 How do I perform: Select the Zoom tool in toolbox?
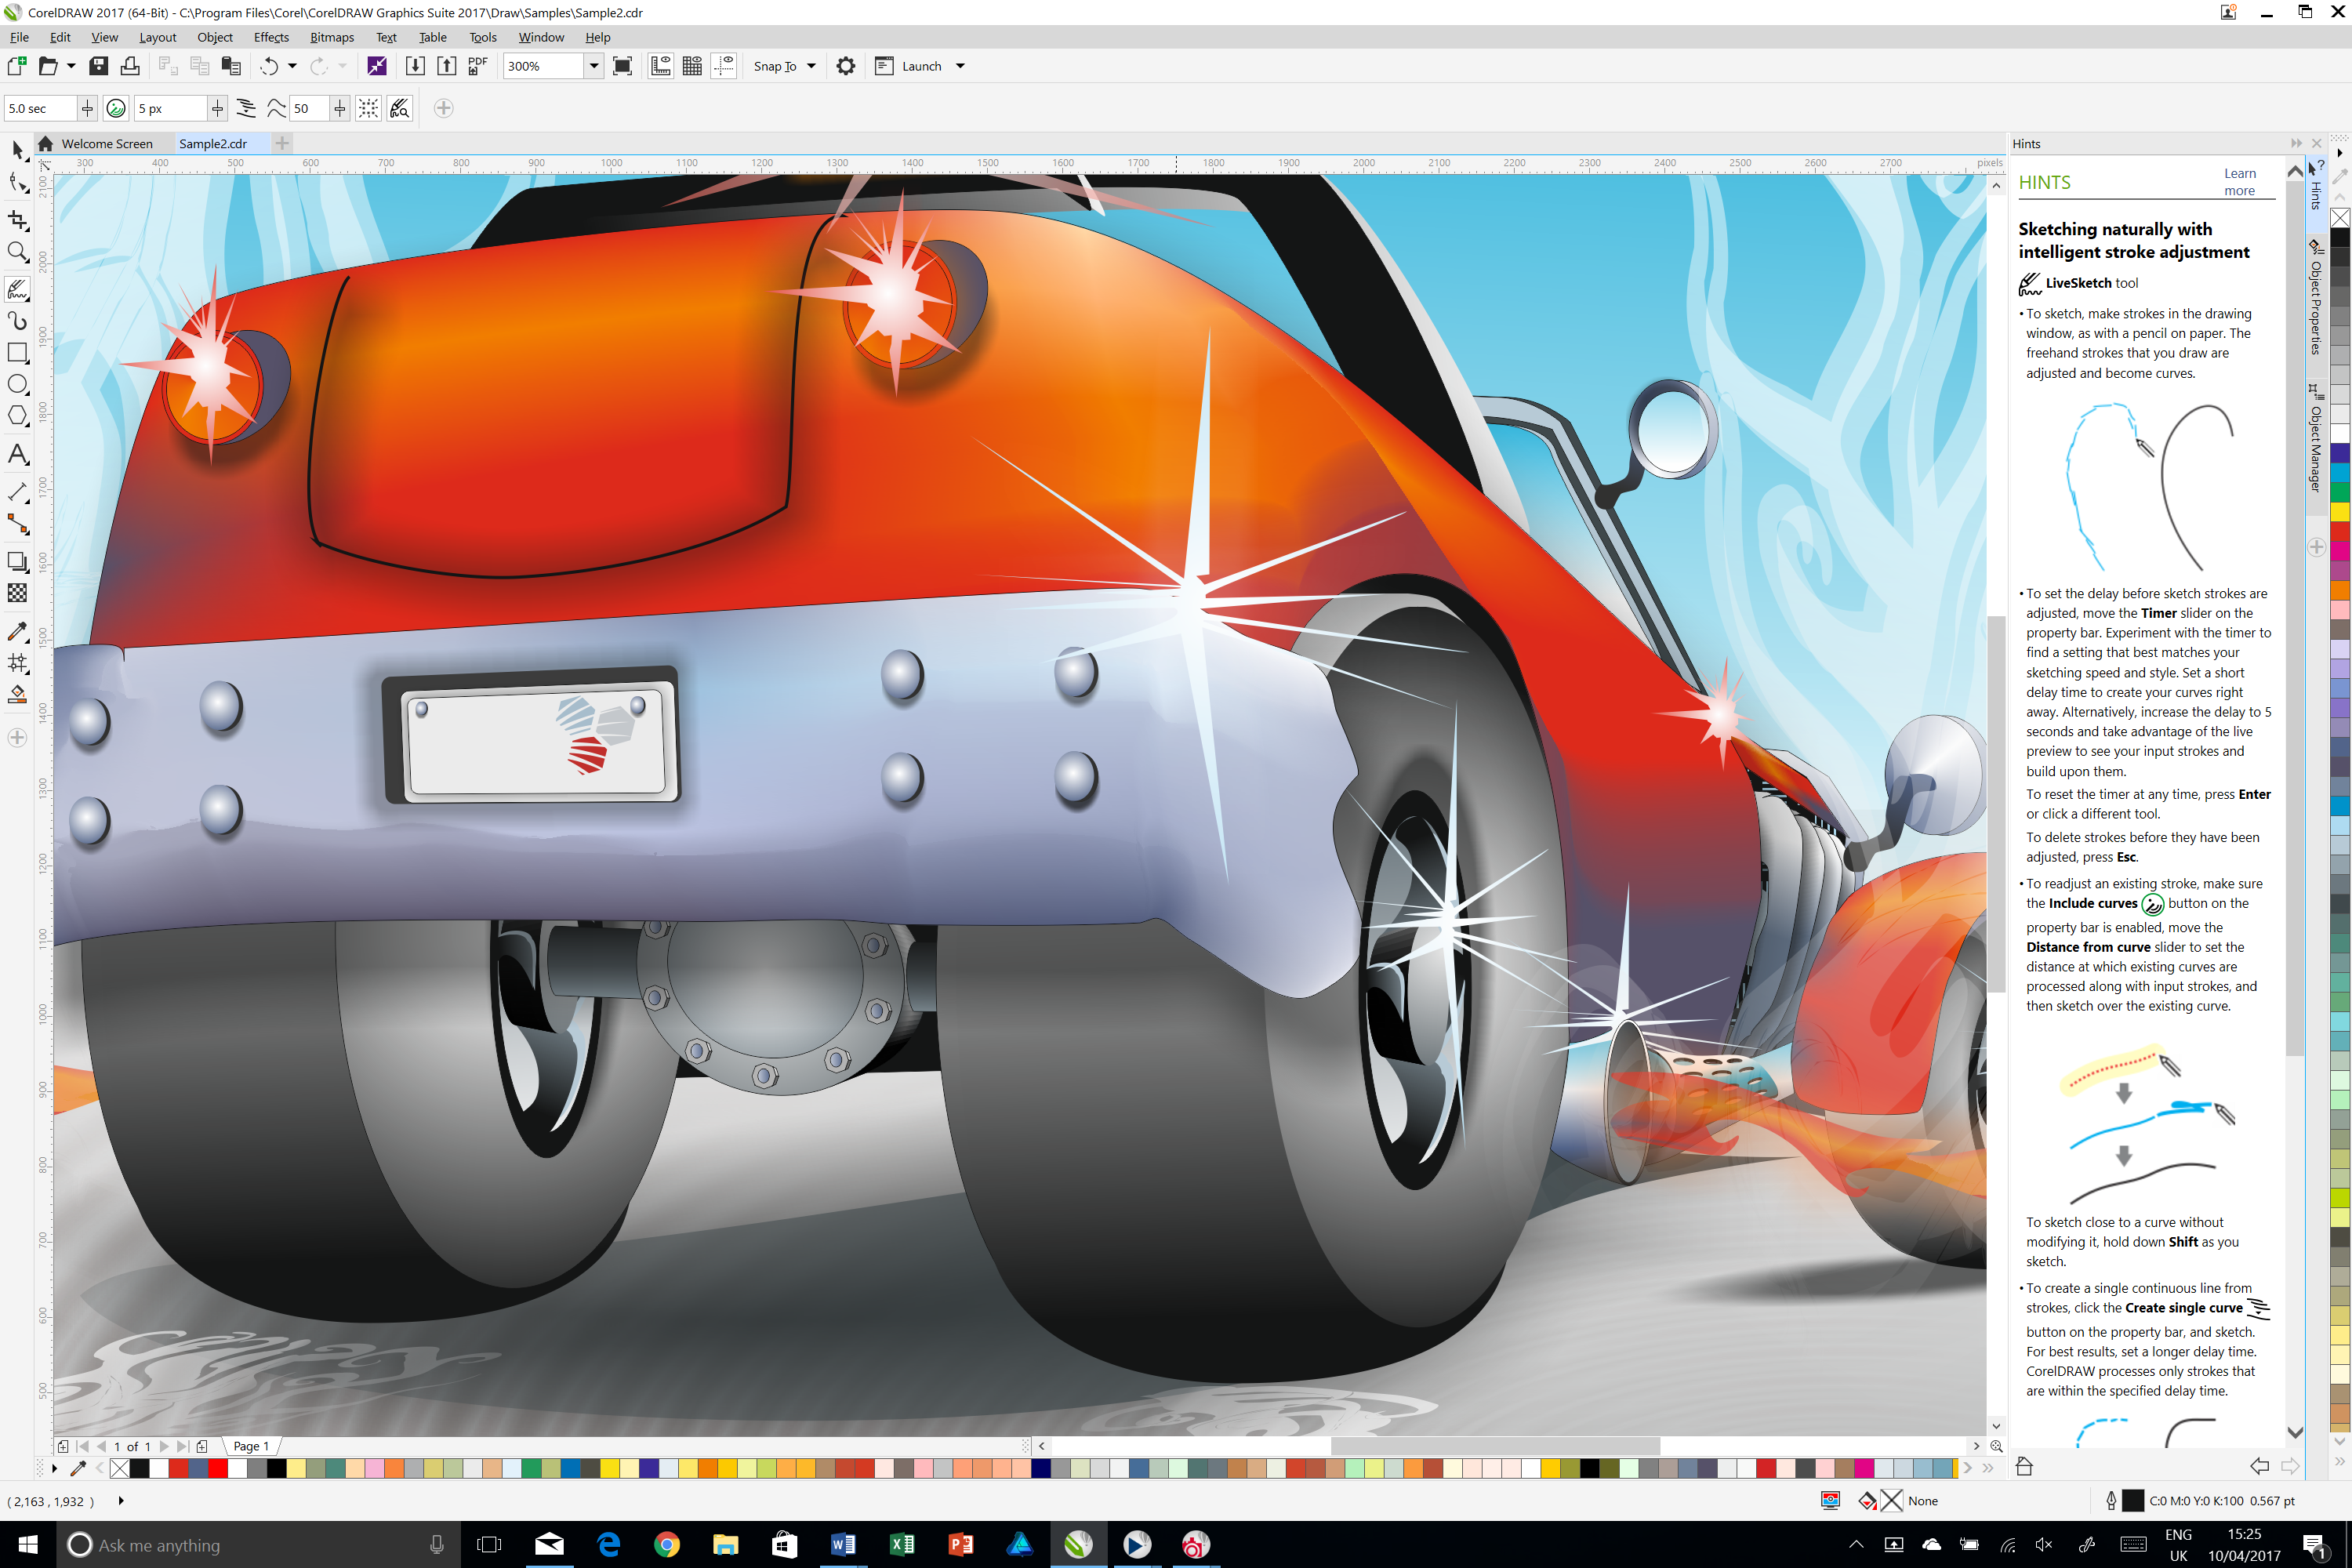[x=17, y=252]
